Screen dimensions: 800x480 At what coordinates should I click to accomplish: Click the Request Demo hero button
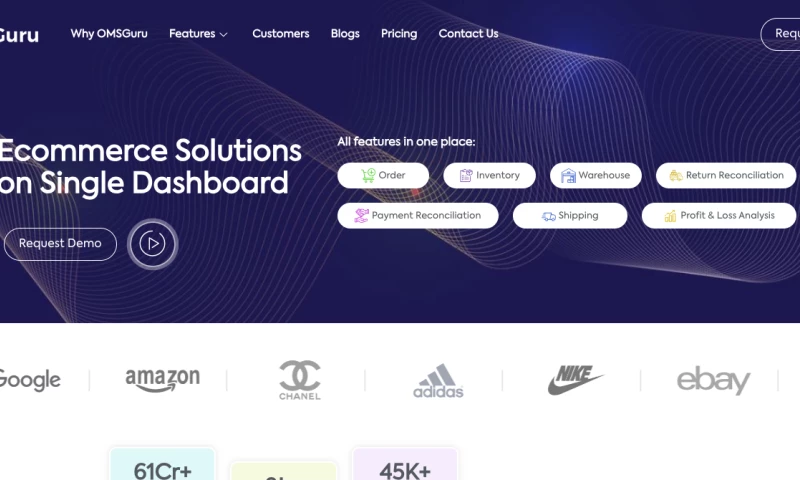tap(60, 244)
